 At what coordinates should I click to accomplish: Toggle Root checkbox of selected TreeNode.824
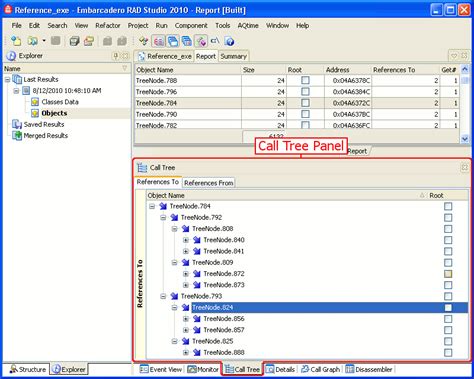(x=448, y=308)
